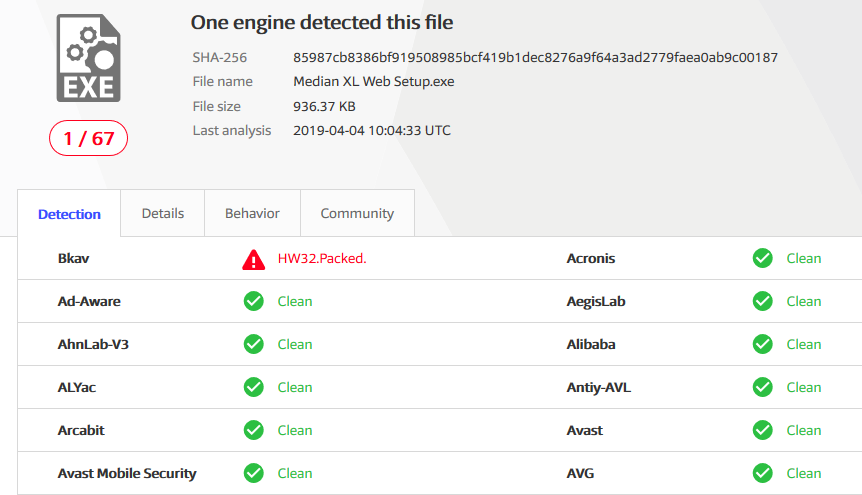Click the Ad-Aware engine name
Viewport: 862px width, 495px height.
[x=89, y=301]
